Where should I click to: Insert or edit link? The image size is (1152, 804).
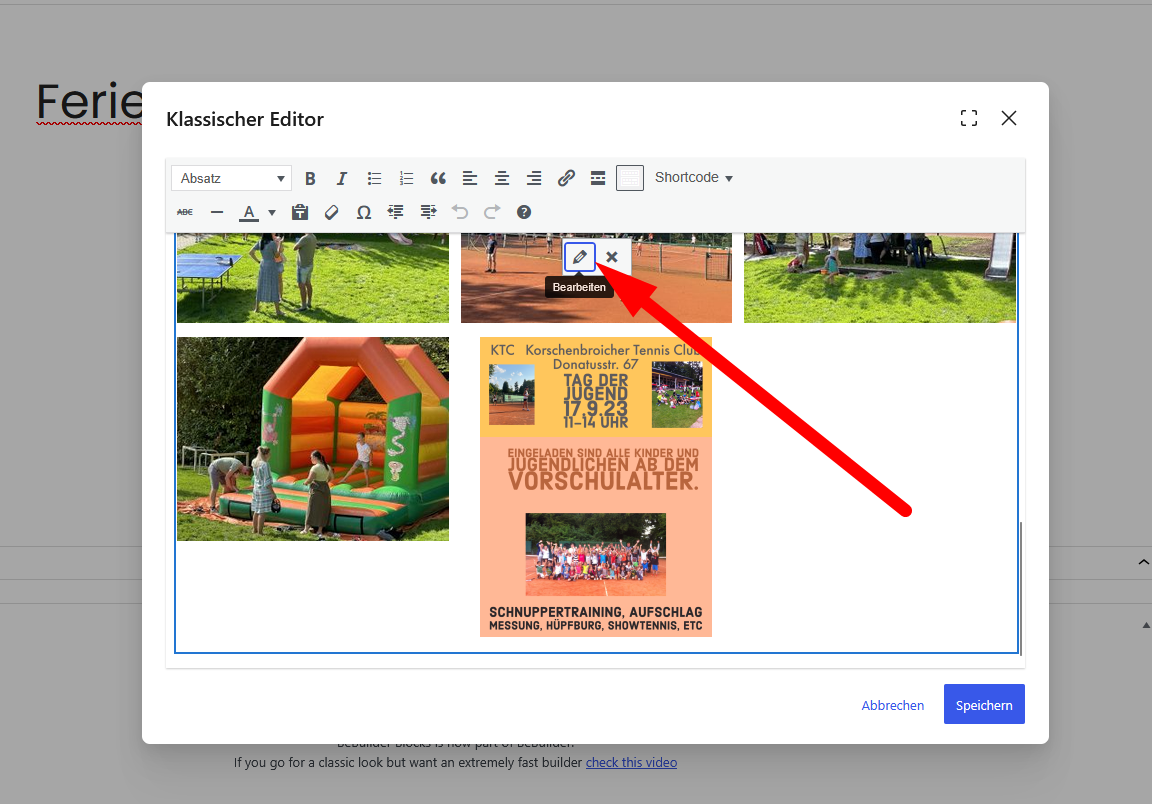point(566,179)
